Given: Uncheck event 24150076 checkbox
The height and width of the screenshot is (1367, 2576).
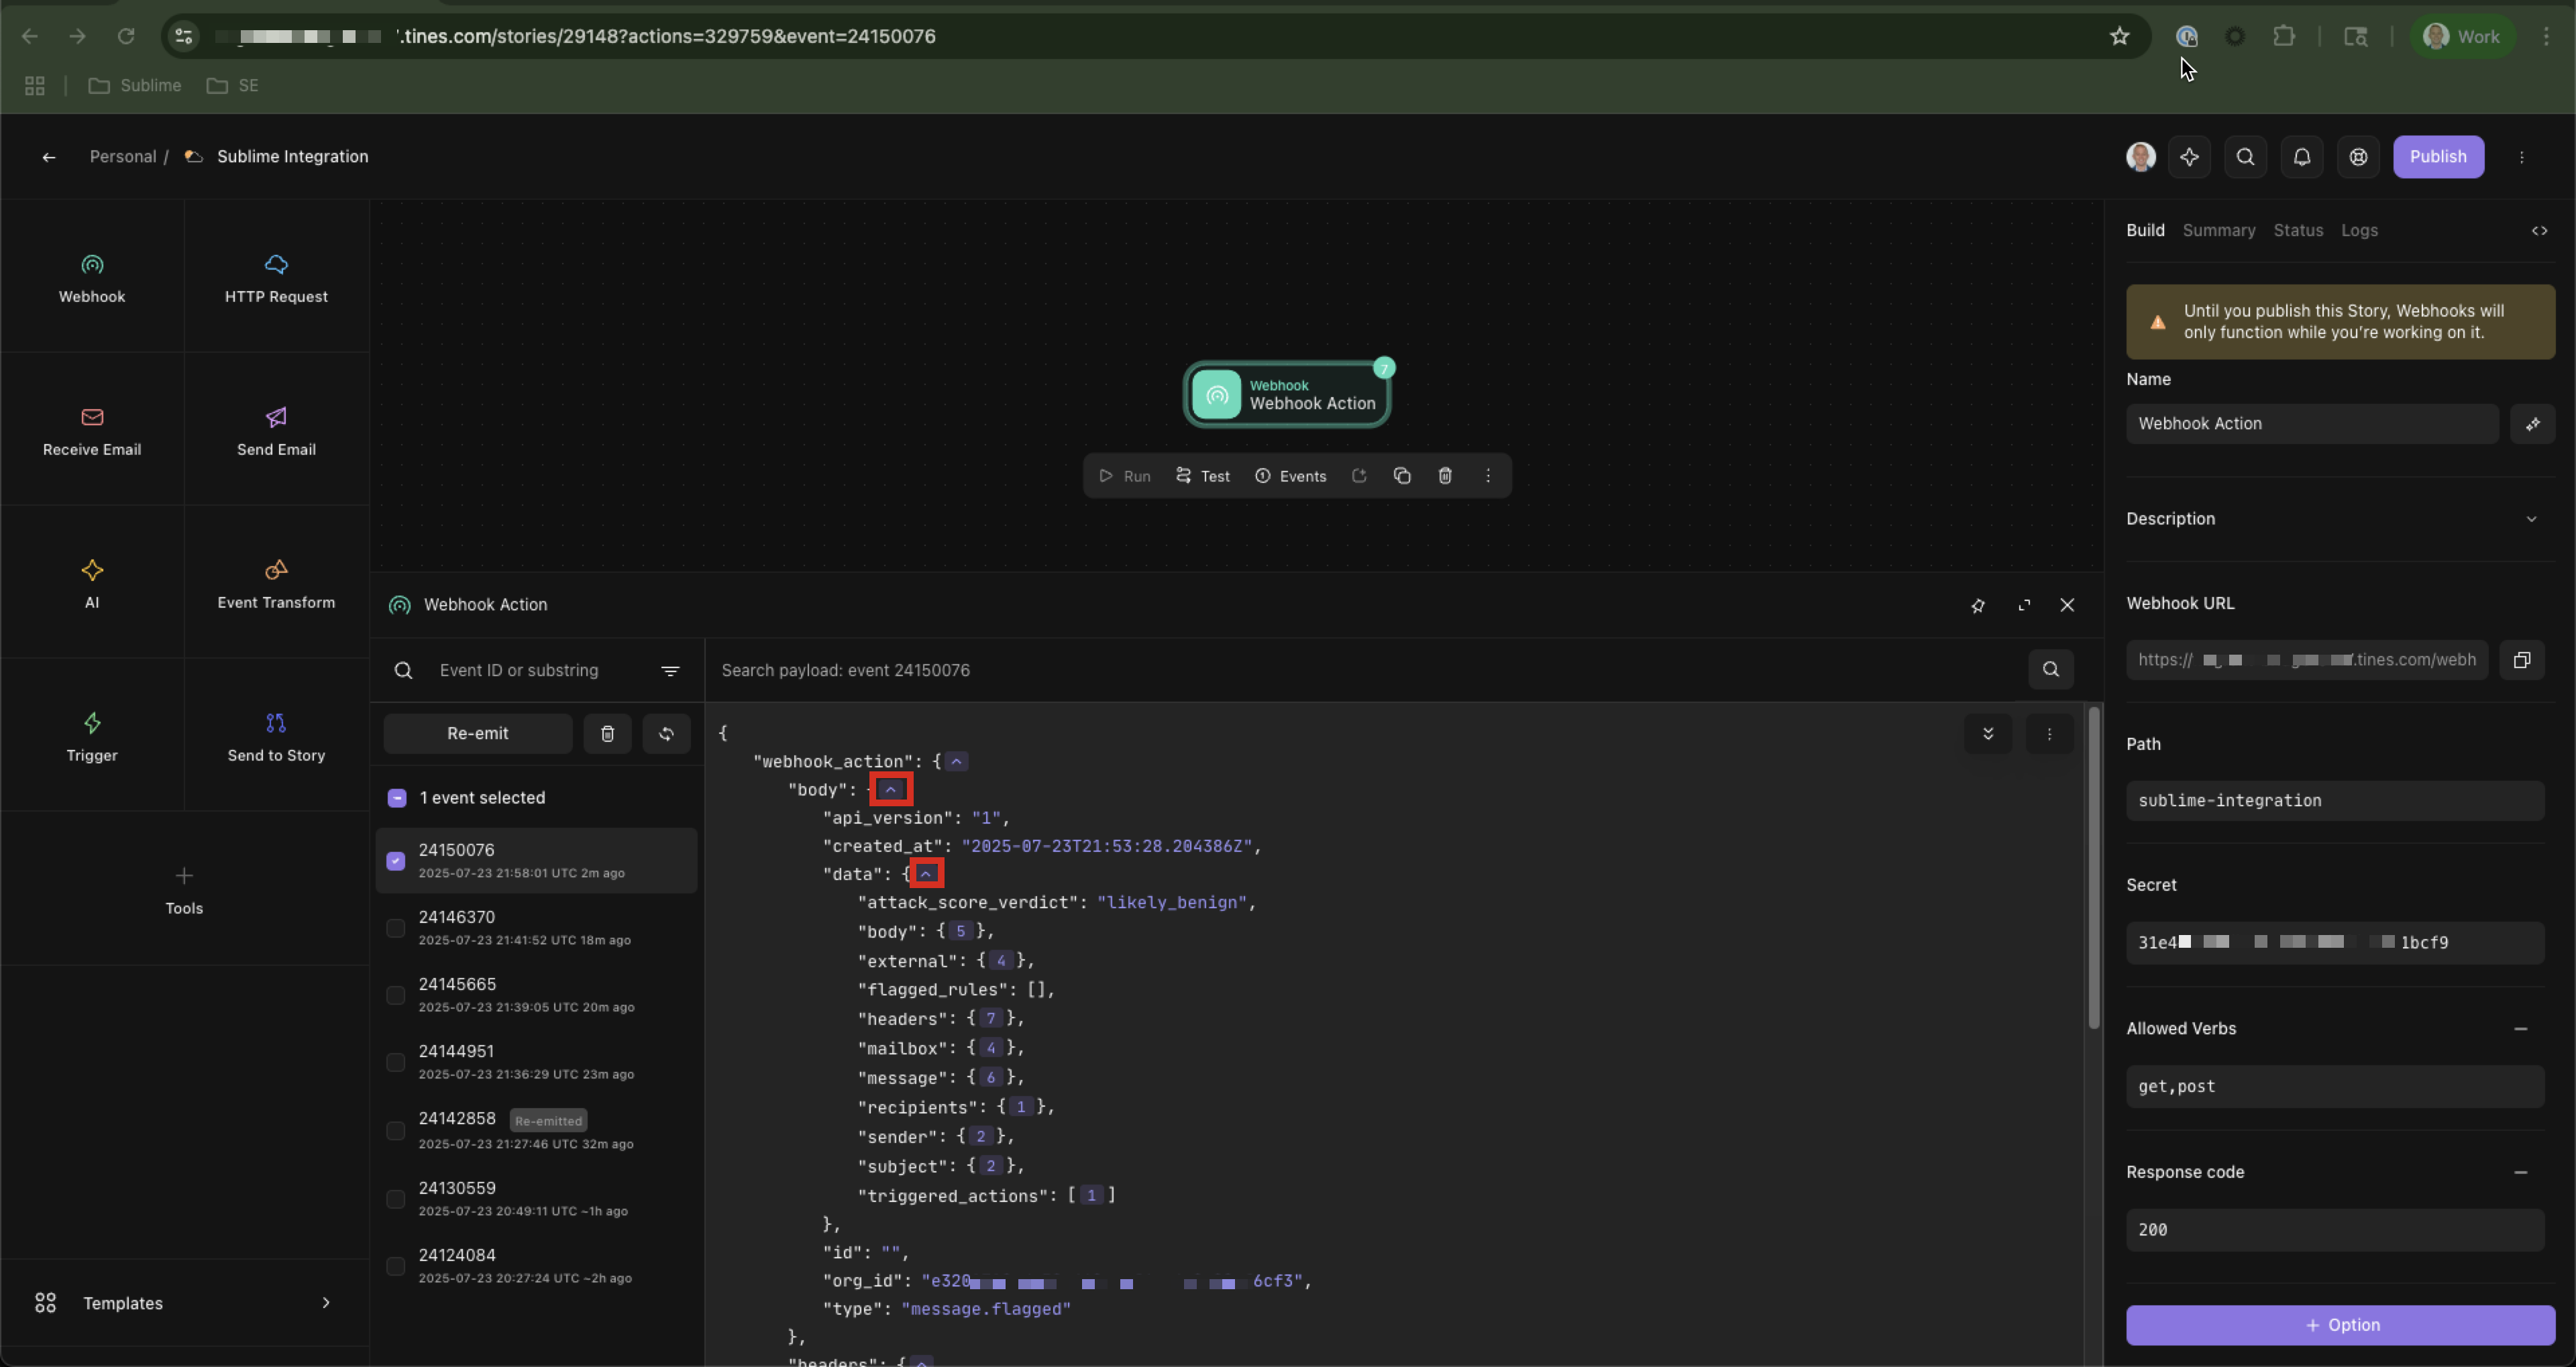Looking at the screenshot, I should tap(396, 861).
